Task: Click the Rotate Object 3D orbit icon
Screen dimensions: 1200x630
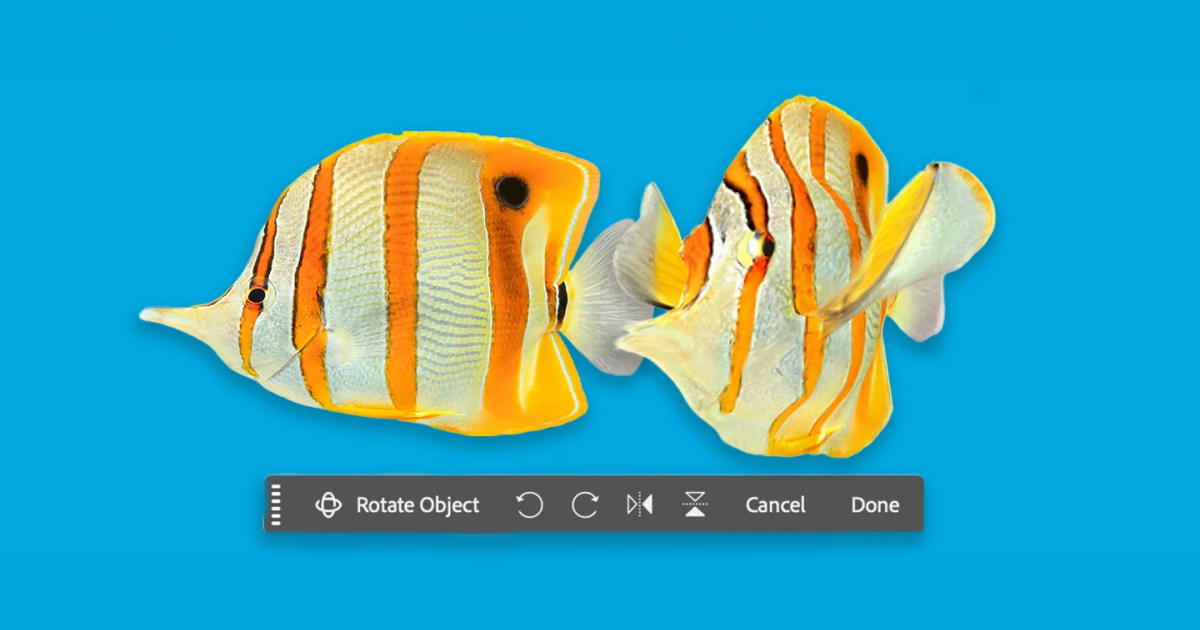Action: coord(328,505)
